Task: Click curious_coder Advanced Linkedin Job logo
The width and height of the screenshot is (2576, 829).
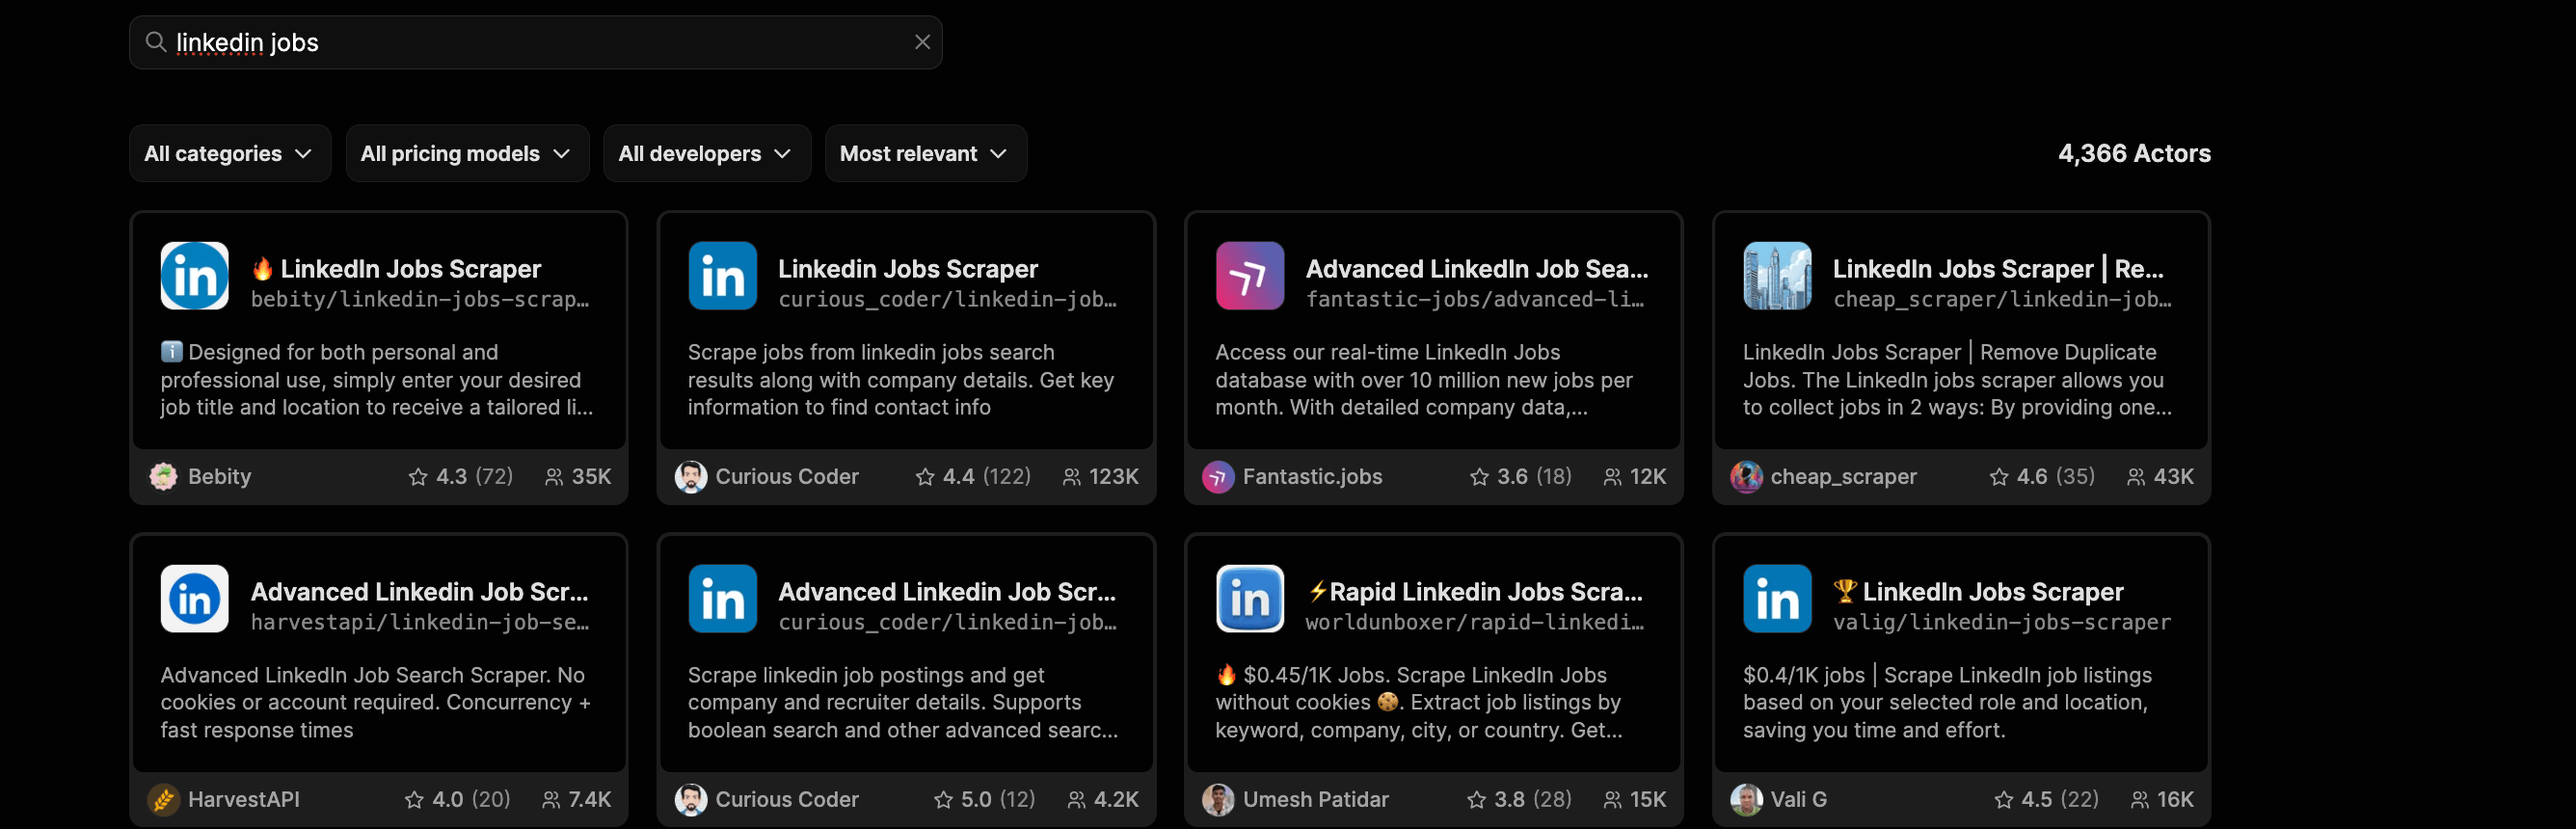Action: (x=722, y=599)
